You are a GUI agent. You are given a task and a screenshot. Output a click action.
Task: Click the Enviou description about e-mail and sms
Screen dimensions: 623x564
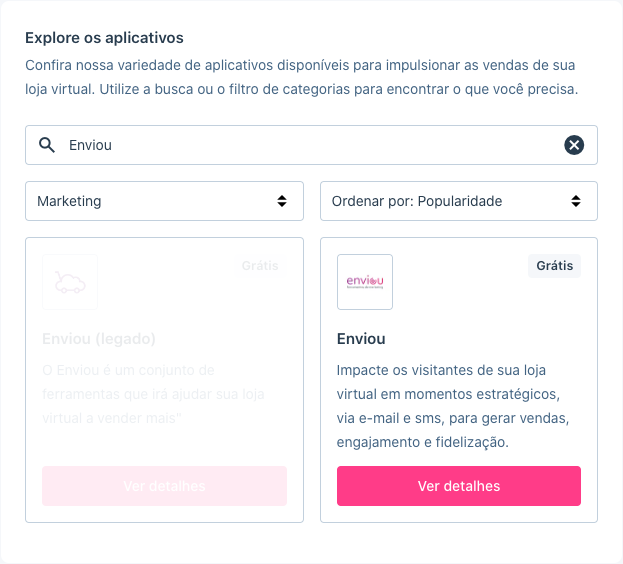[453, 406]
